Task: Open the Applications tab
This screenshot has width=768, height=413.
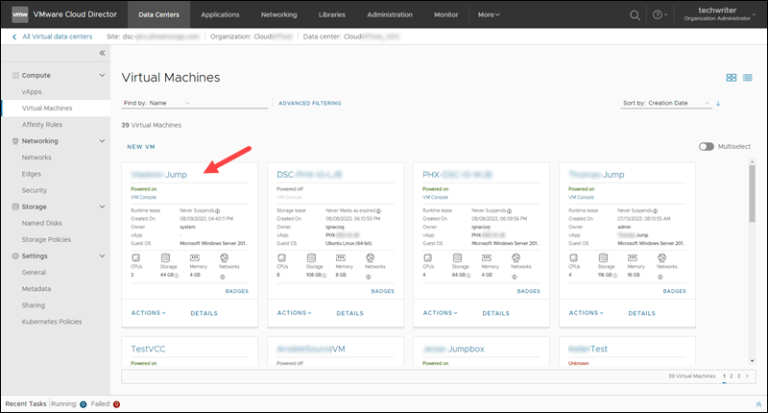Action: [220, 15]
